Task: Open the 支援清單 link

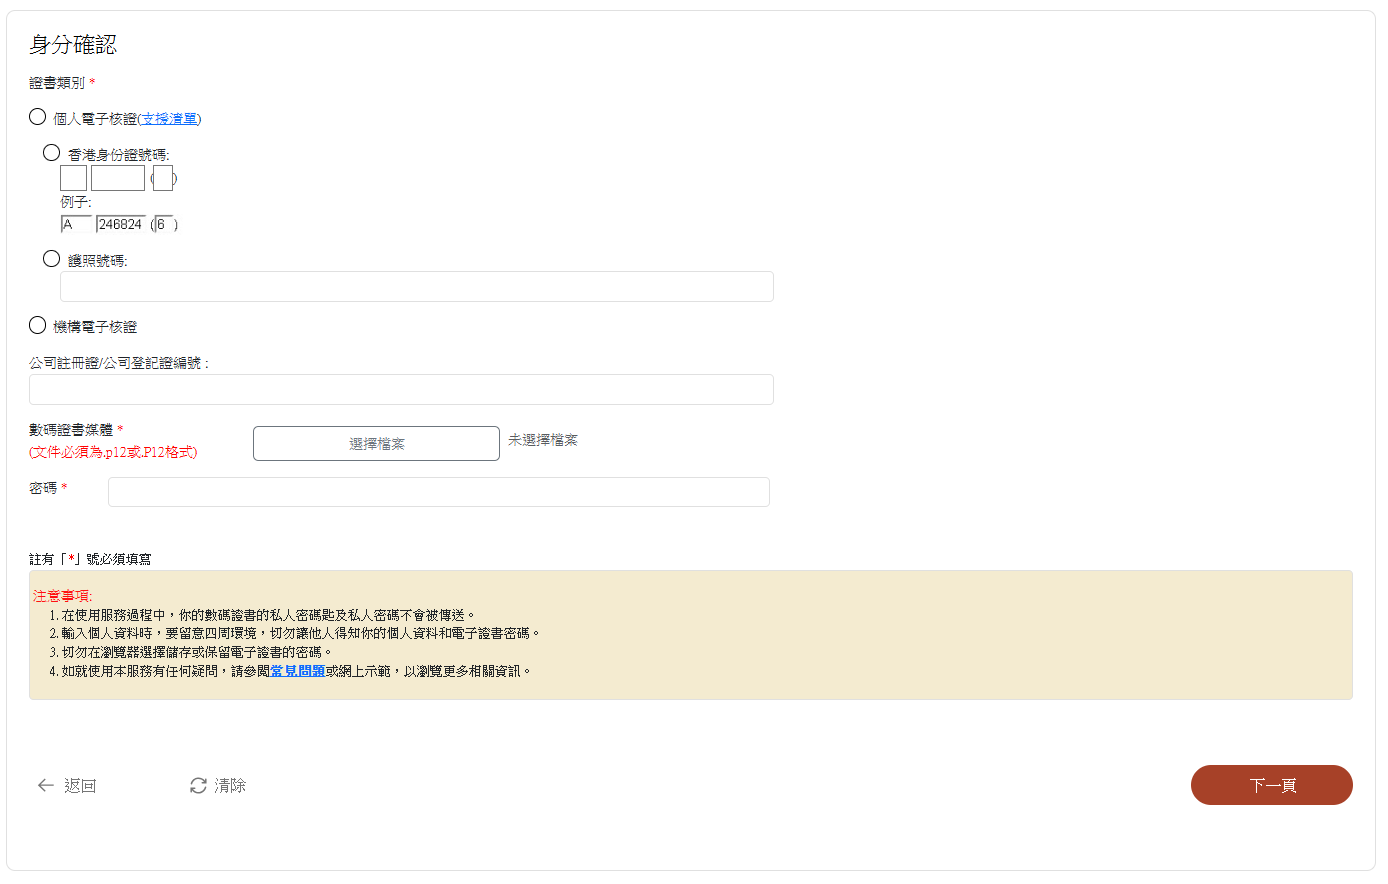Action: click(170, 119)
